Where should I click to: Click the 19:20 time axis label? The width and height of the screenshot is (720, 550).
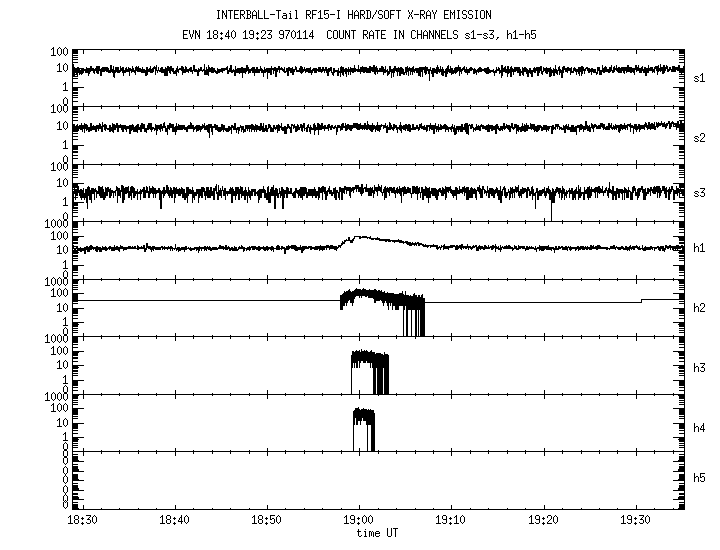pyautogui.click(x=542, y=521)
